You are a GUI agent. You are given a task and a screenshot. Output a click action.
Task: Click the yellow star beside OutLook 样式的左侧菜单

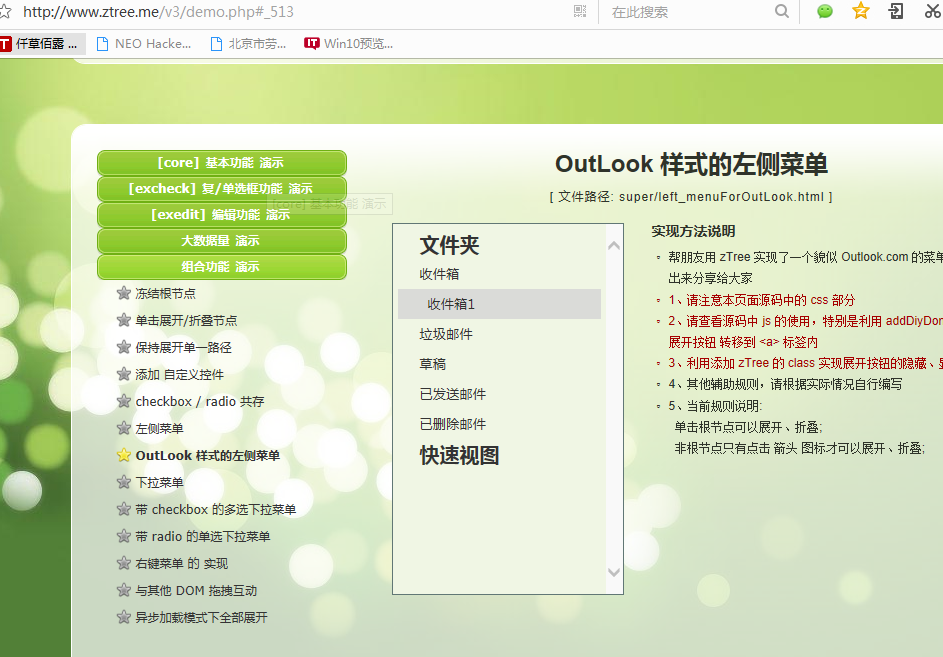(124, 455)
